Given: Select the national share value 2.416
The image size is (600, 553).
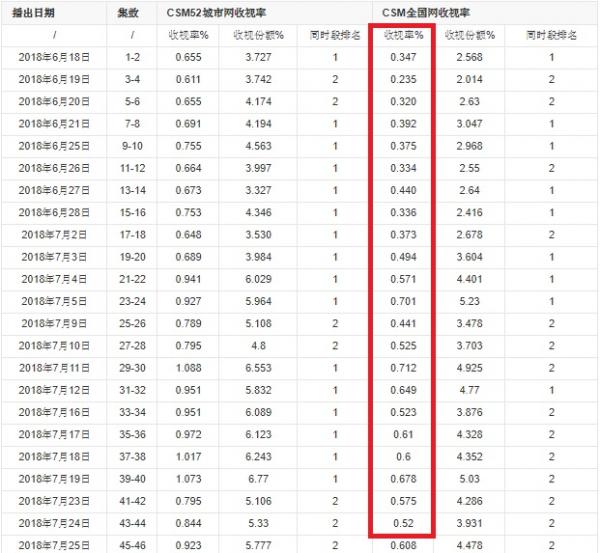Looking at the screenshot, I should point(470,213).
